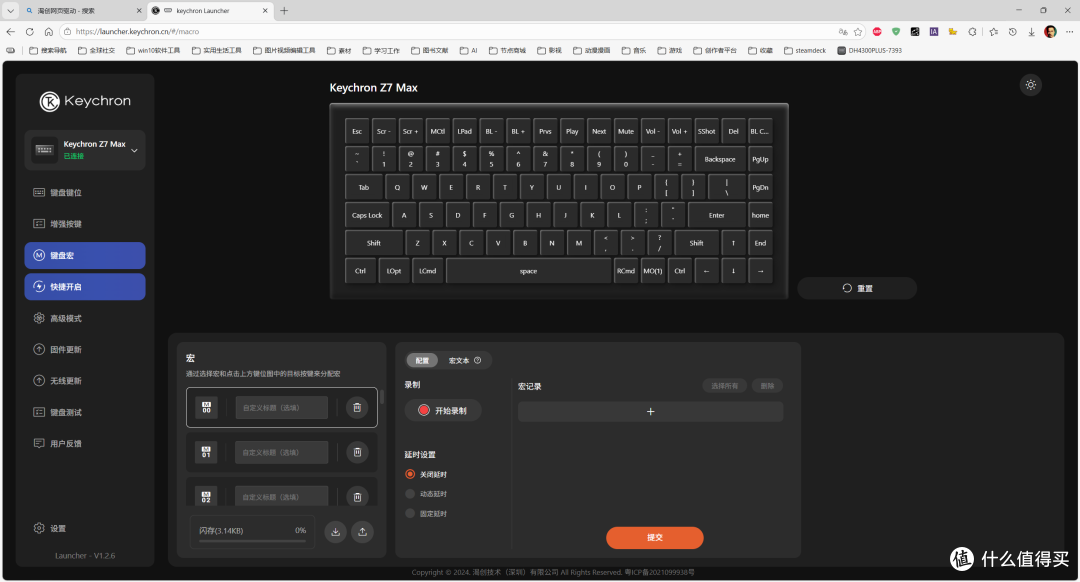Click the Keychron logo
The image size is (1080, 582).
85,101
